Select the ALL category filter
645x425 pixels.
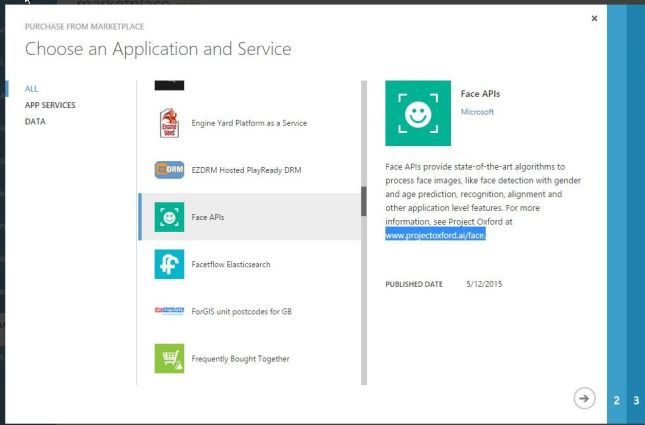[x=31, y=89]
